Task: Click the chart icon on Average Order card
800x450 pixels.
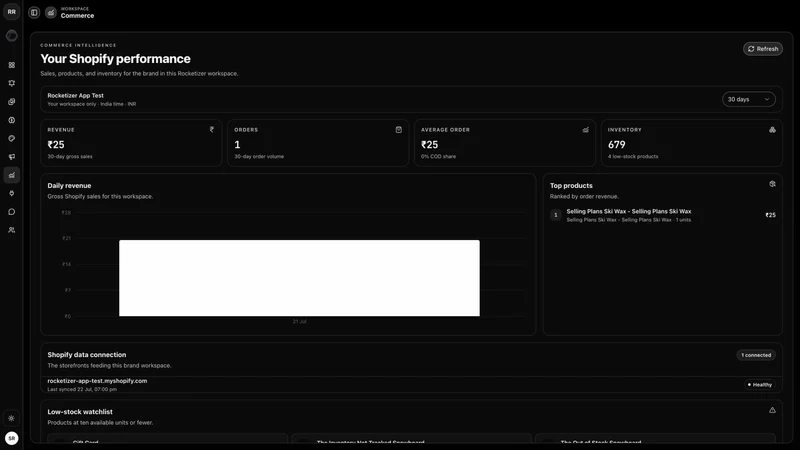Action: [x=585, y=130]
